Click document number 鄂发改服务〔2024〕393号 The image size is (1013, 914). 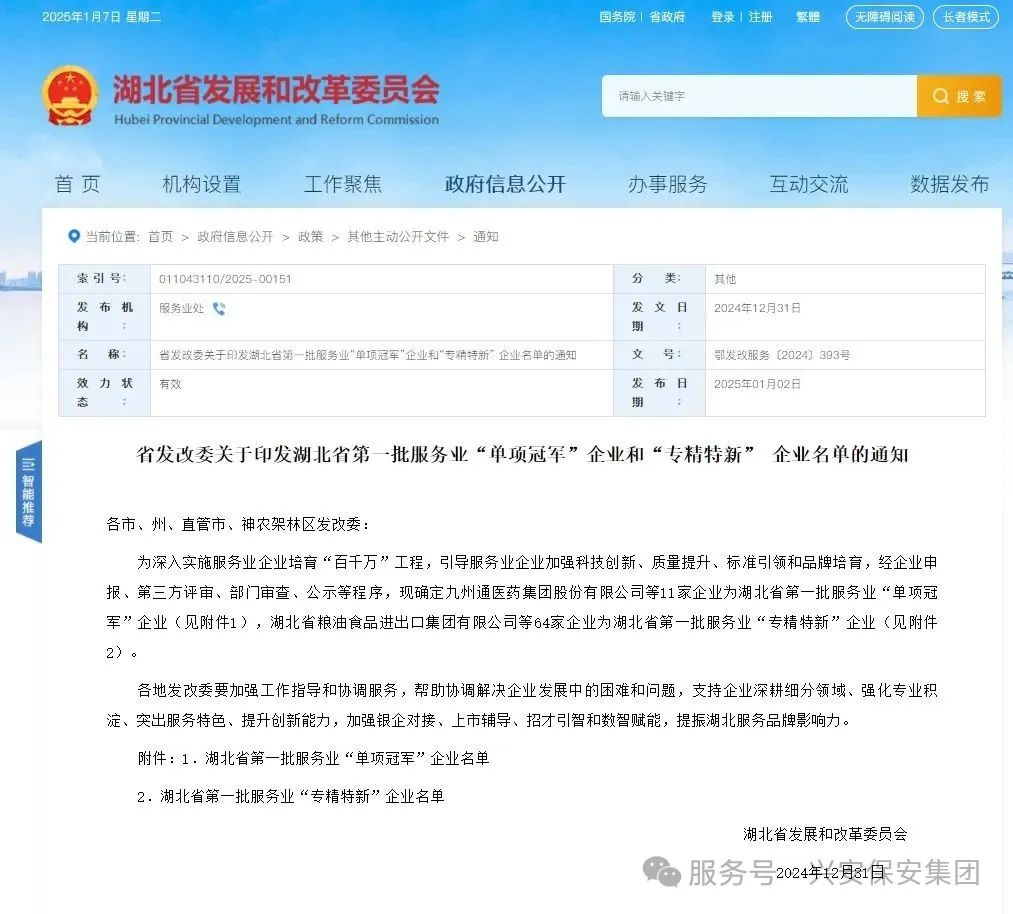[782, 355]
